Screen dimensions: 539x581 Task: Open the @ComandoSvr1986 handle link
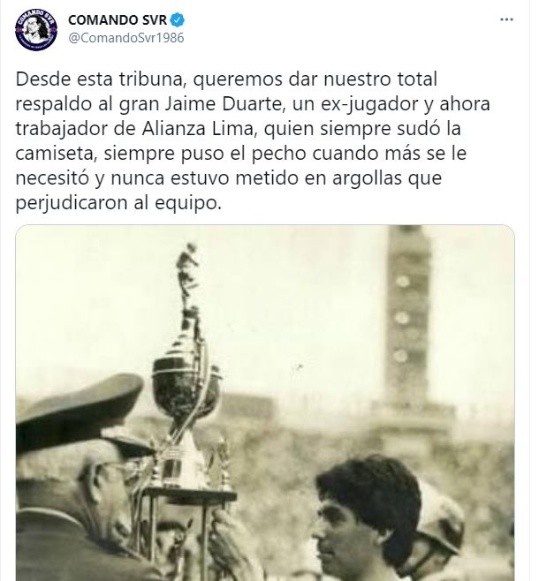(x=126, y=38)
